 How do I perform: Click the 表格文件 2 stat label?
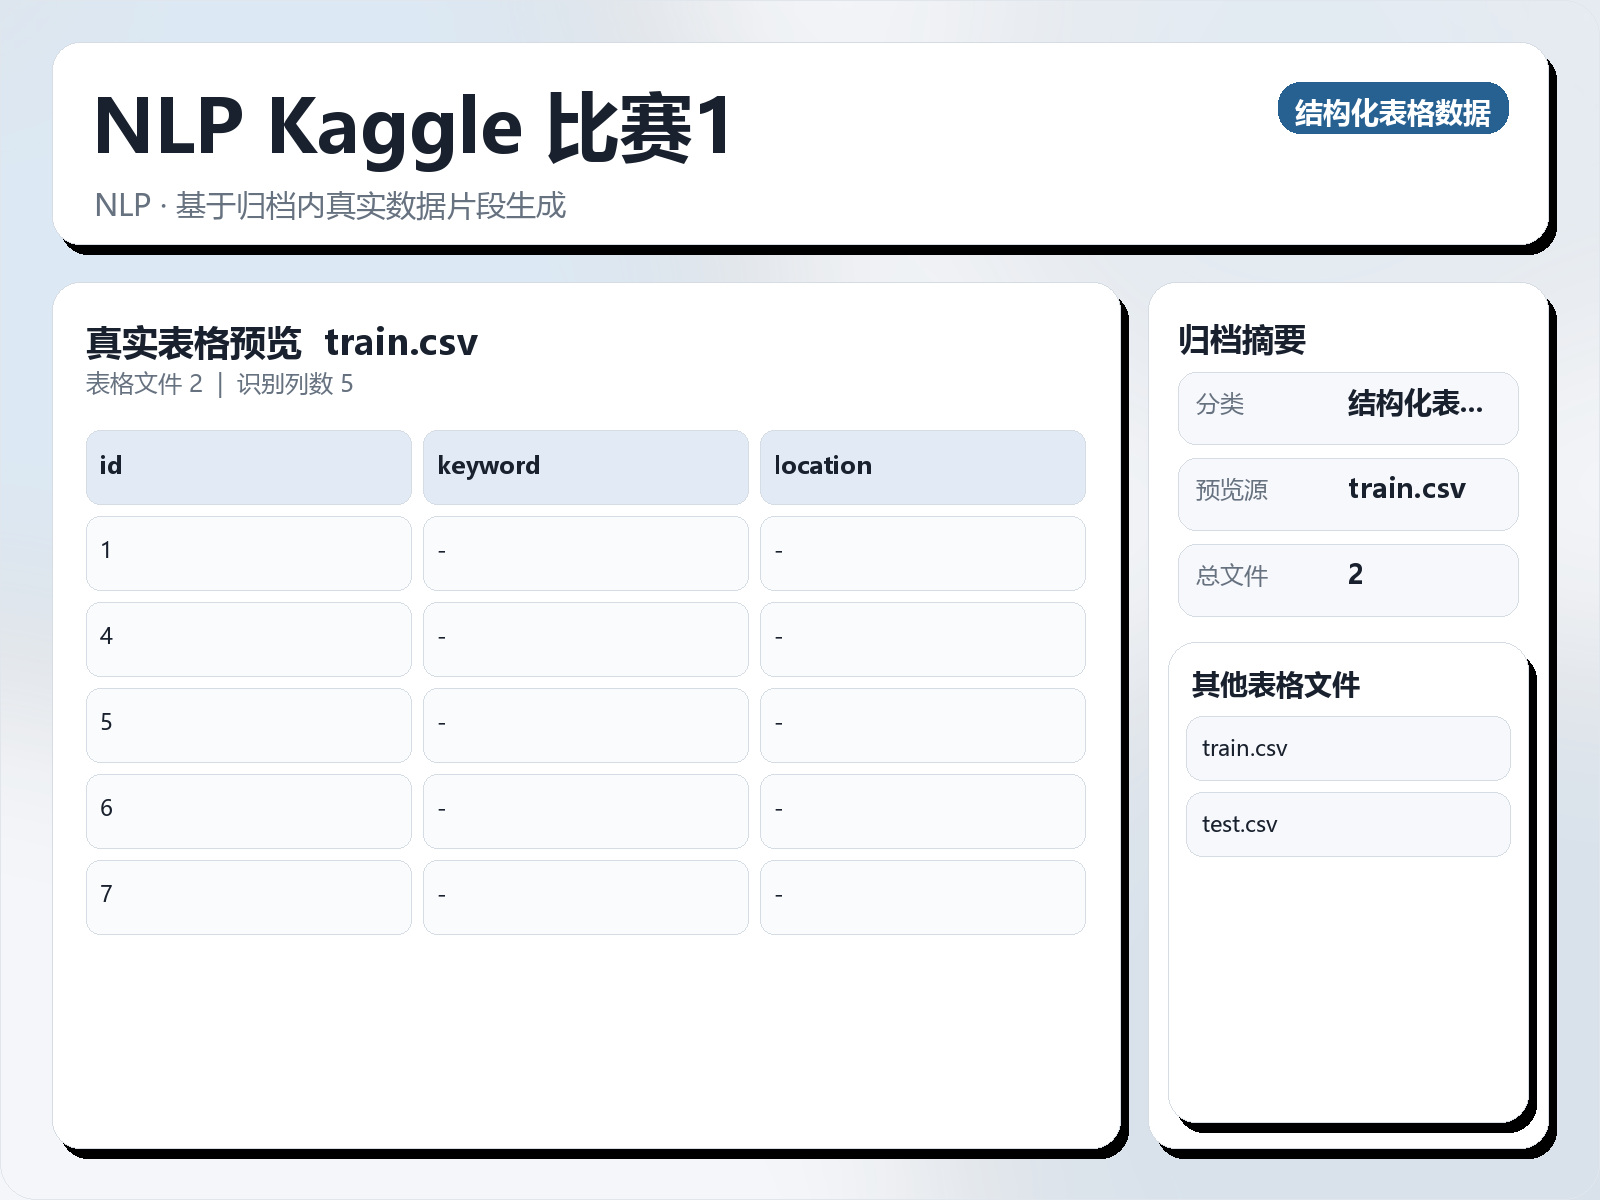pos(145,384)
